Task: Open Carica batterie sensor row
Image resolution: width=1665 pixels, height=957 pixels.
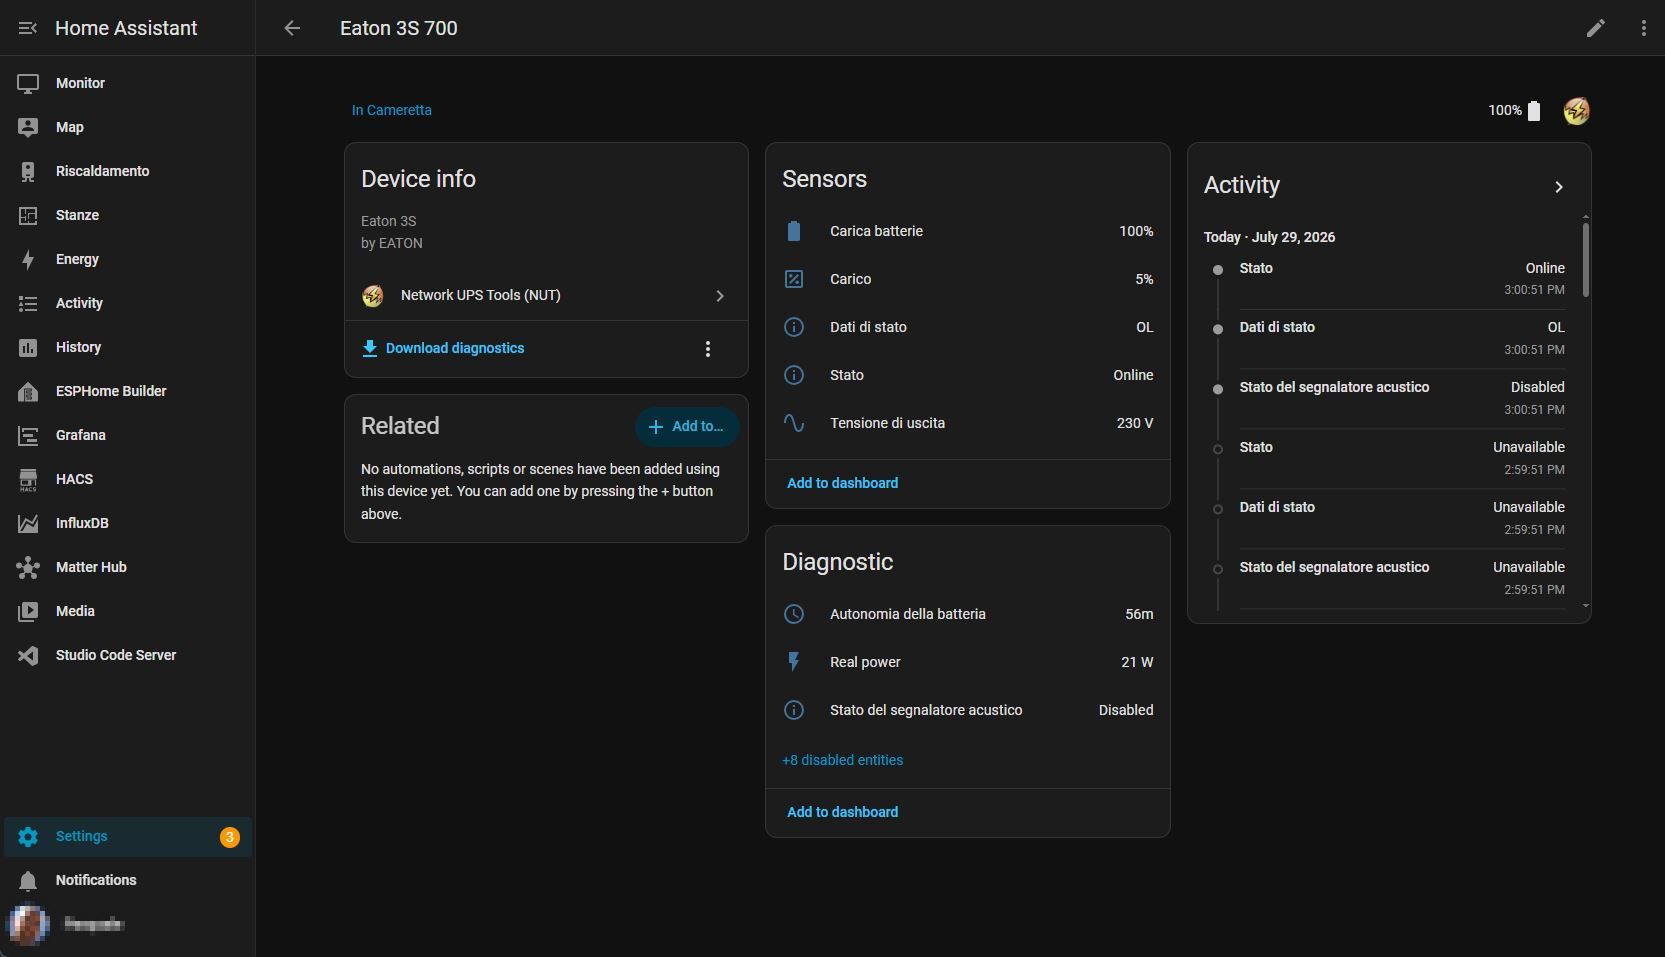Action: click(x=968, y=231)
